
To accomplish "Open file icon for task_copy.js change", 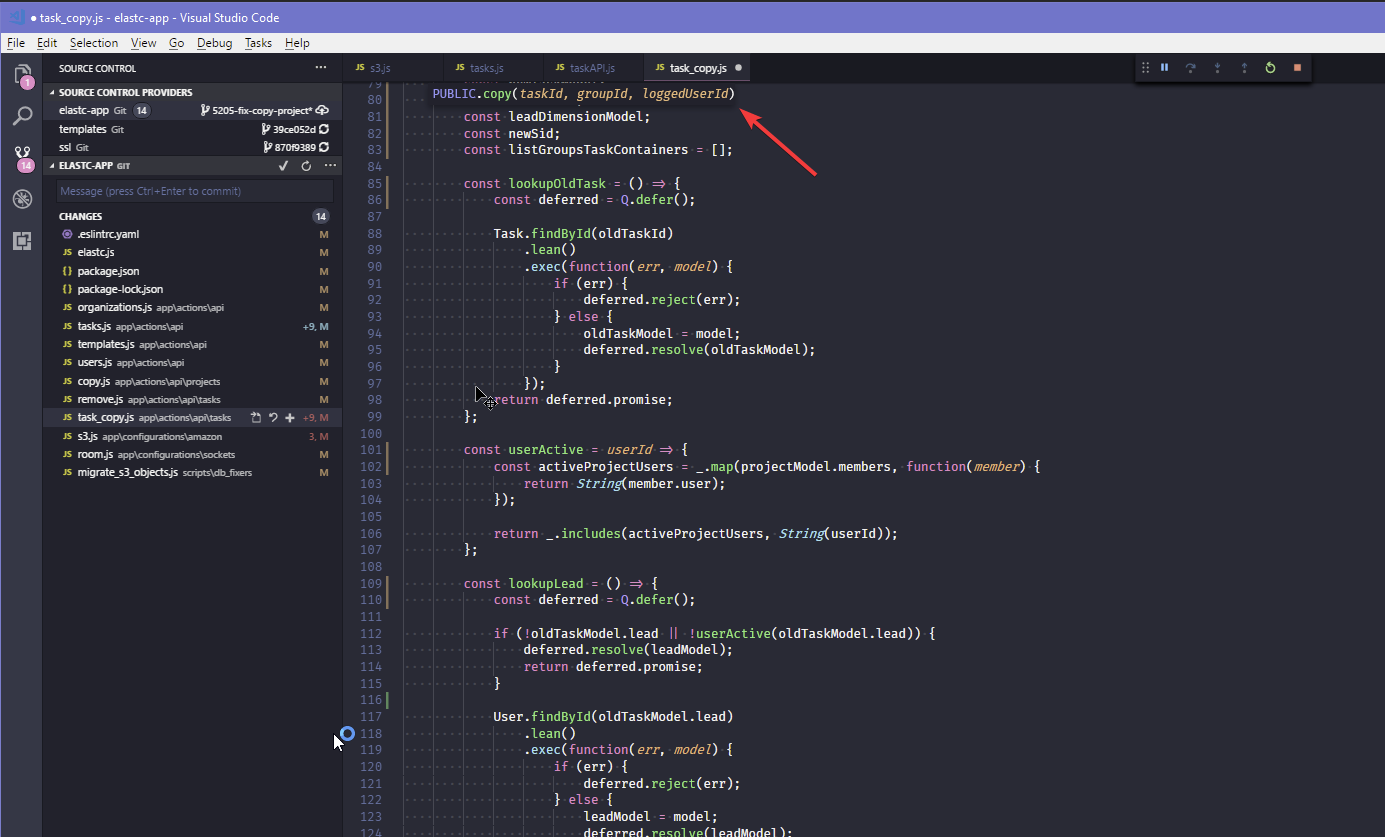I will [x=255, y=417].
